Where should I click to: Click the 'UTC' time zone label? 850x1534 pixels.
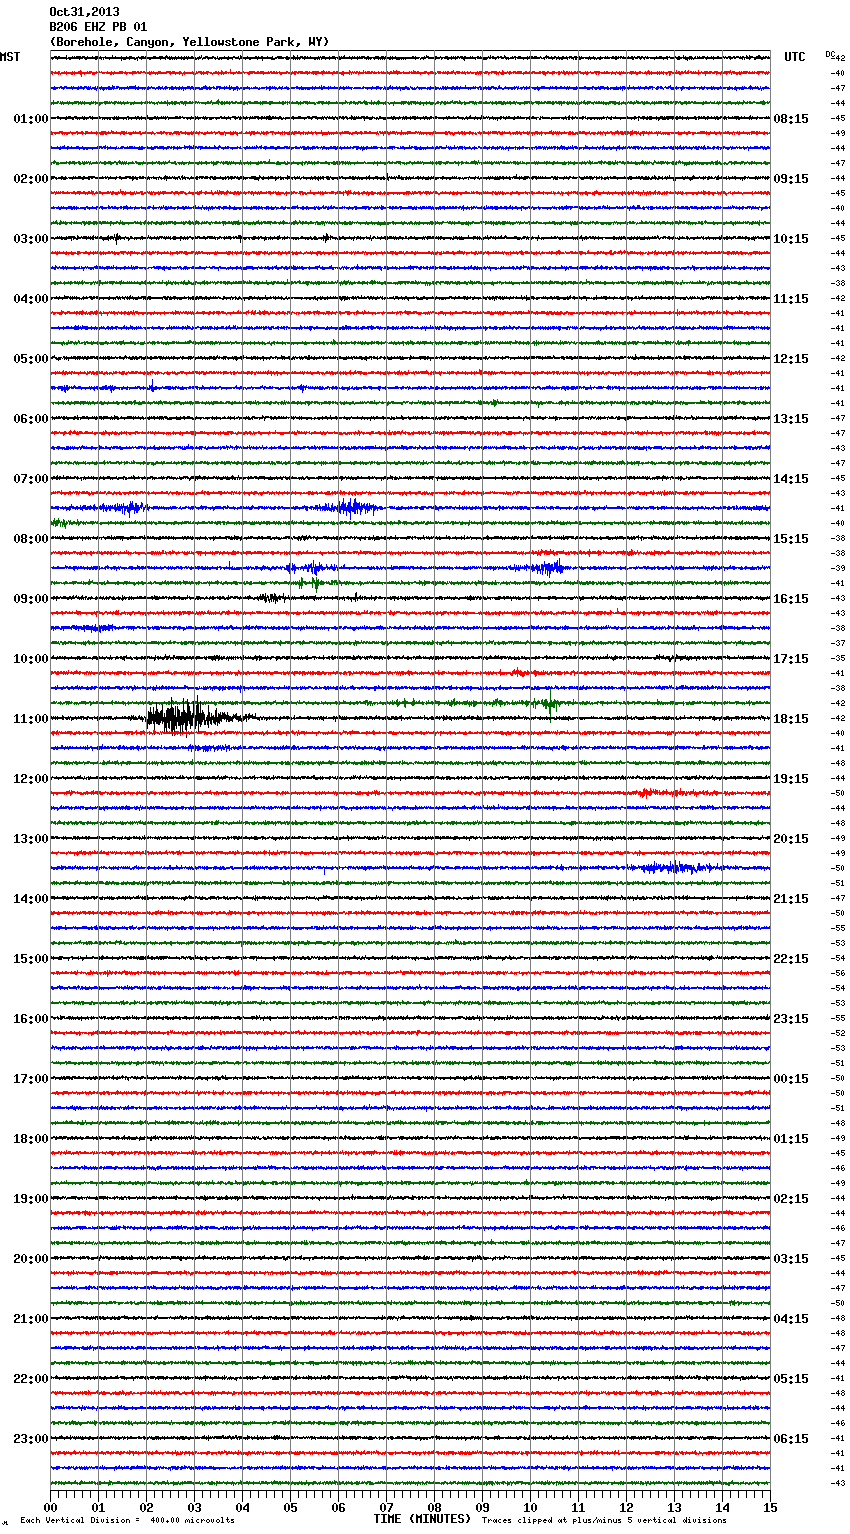[795, 57]
